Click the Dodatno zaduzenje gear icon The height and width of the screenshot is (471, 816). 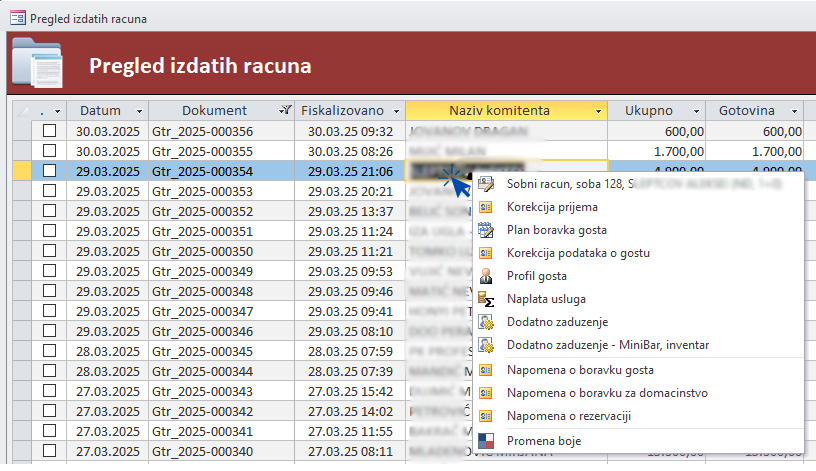[x=487, y=322]
